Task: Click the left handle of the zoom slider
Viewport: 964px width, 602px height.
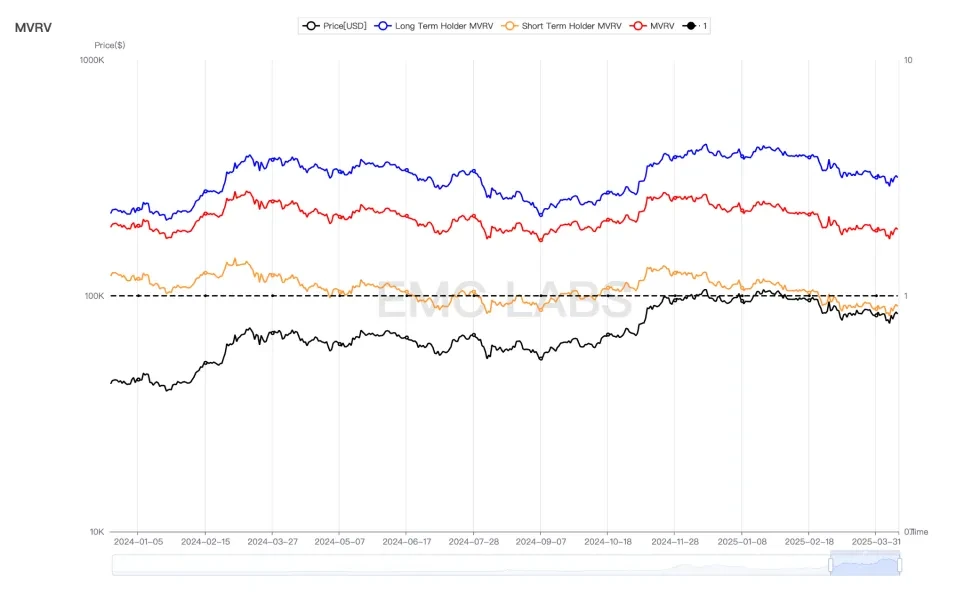Action: [x=830, y=565]
